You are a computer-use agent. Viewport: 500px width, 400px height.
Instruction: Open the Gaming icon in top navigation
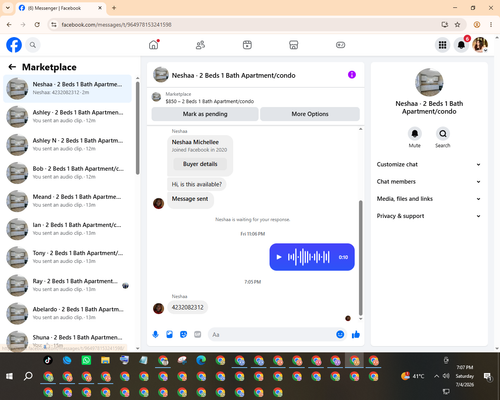tap(340, 45)
